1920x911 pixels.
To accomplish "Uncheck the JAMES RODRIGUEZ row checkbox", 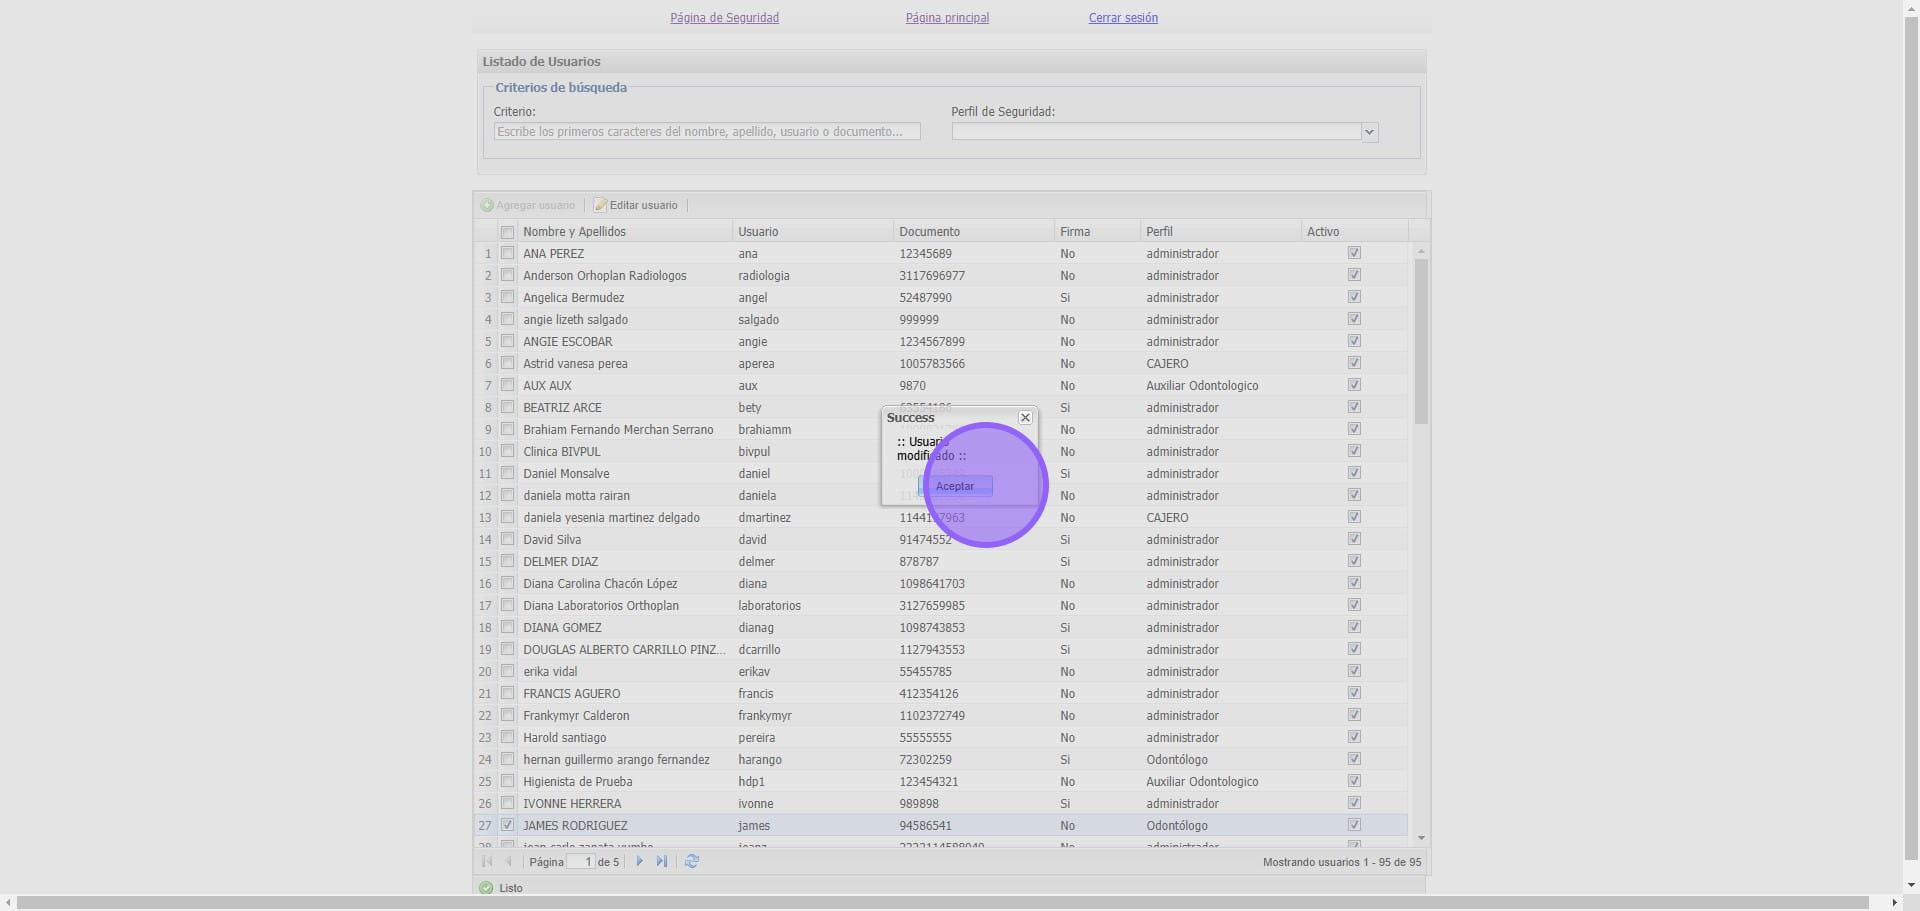I will coord(508,825).
